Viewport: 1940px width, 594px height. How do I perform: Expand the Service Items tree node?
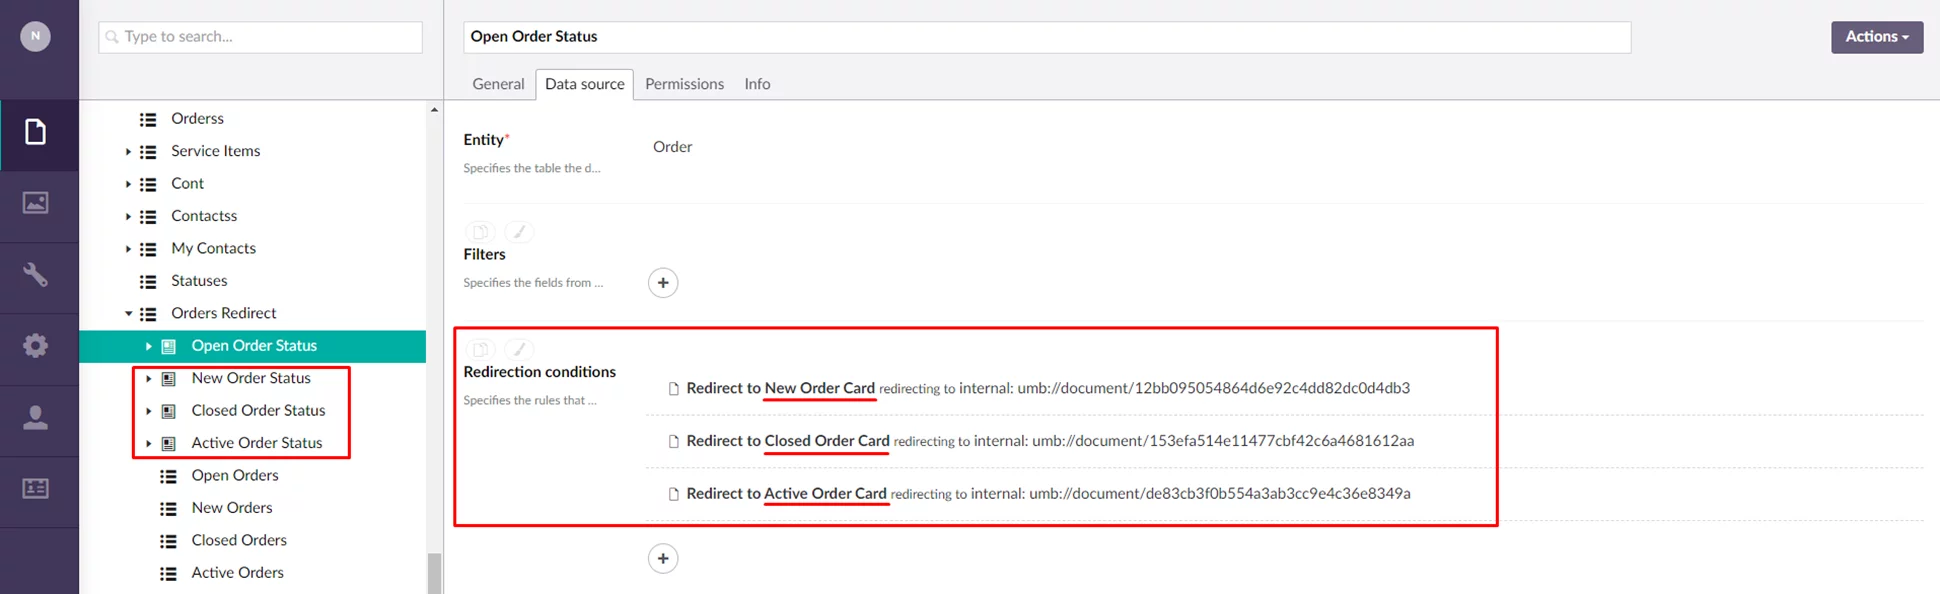[x=128, y=152]
